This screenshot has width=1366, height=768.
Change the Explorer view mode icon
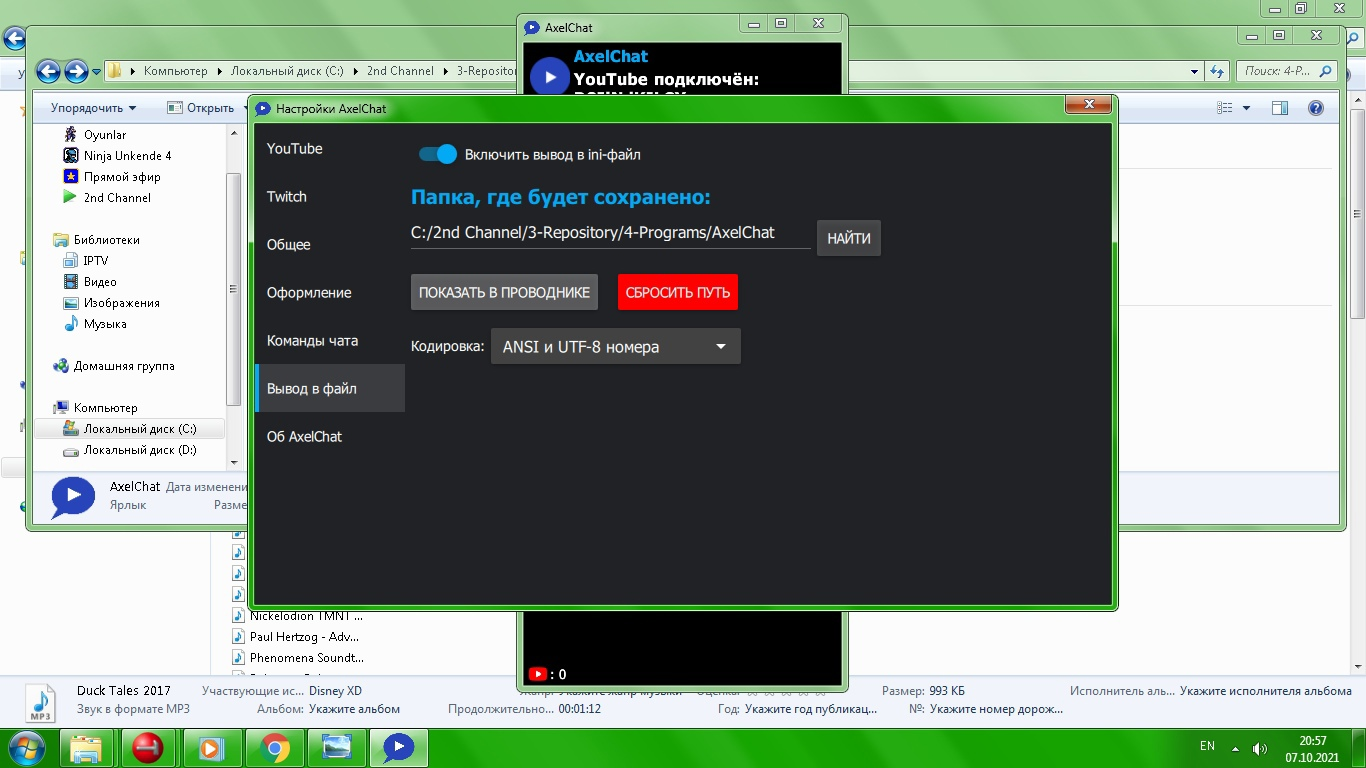tap(1225, 108)
